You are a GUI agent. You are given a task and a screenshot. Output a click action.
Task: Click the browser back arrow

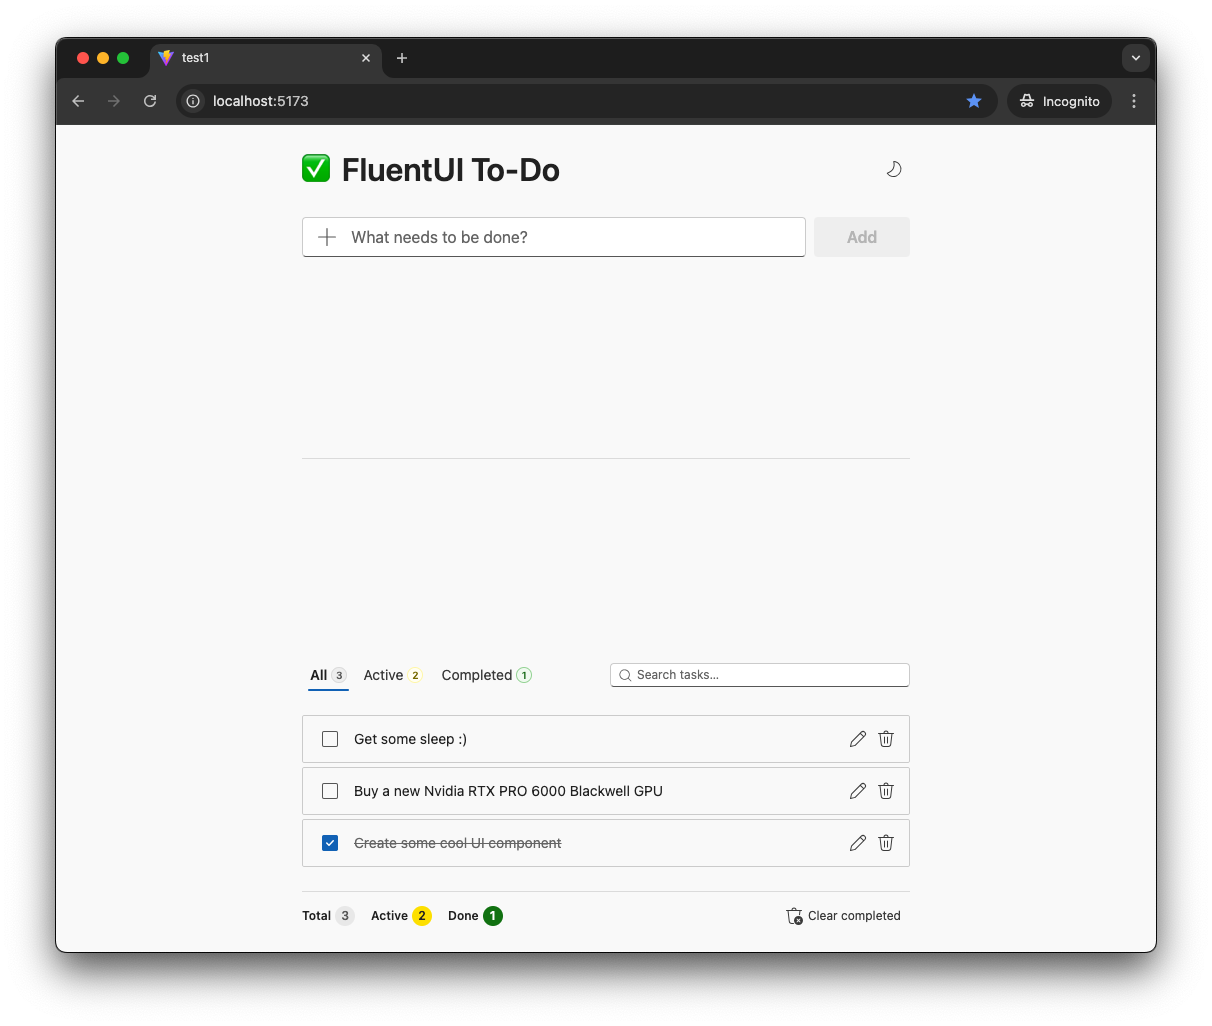click(x=78, y=101)
